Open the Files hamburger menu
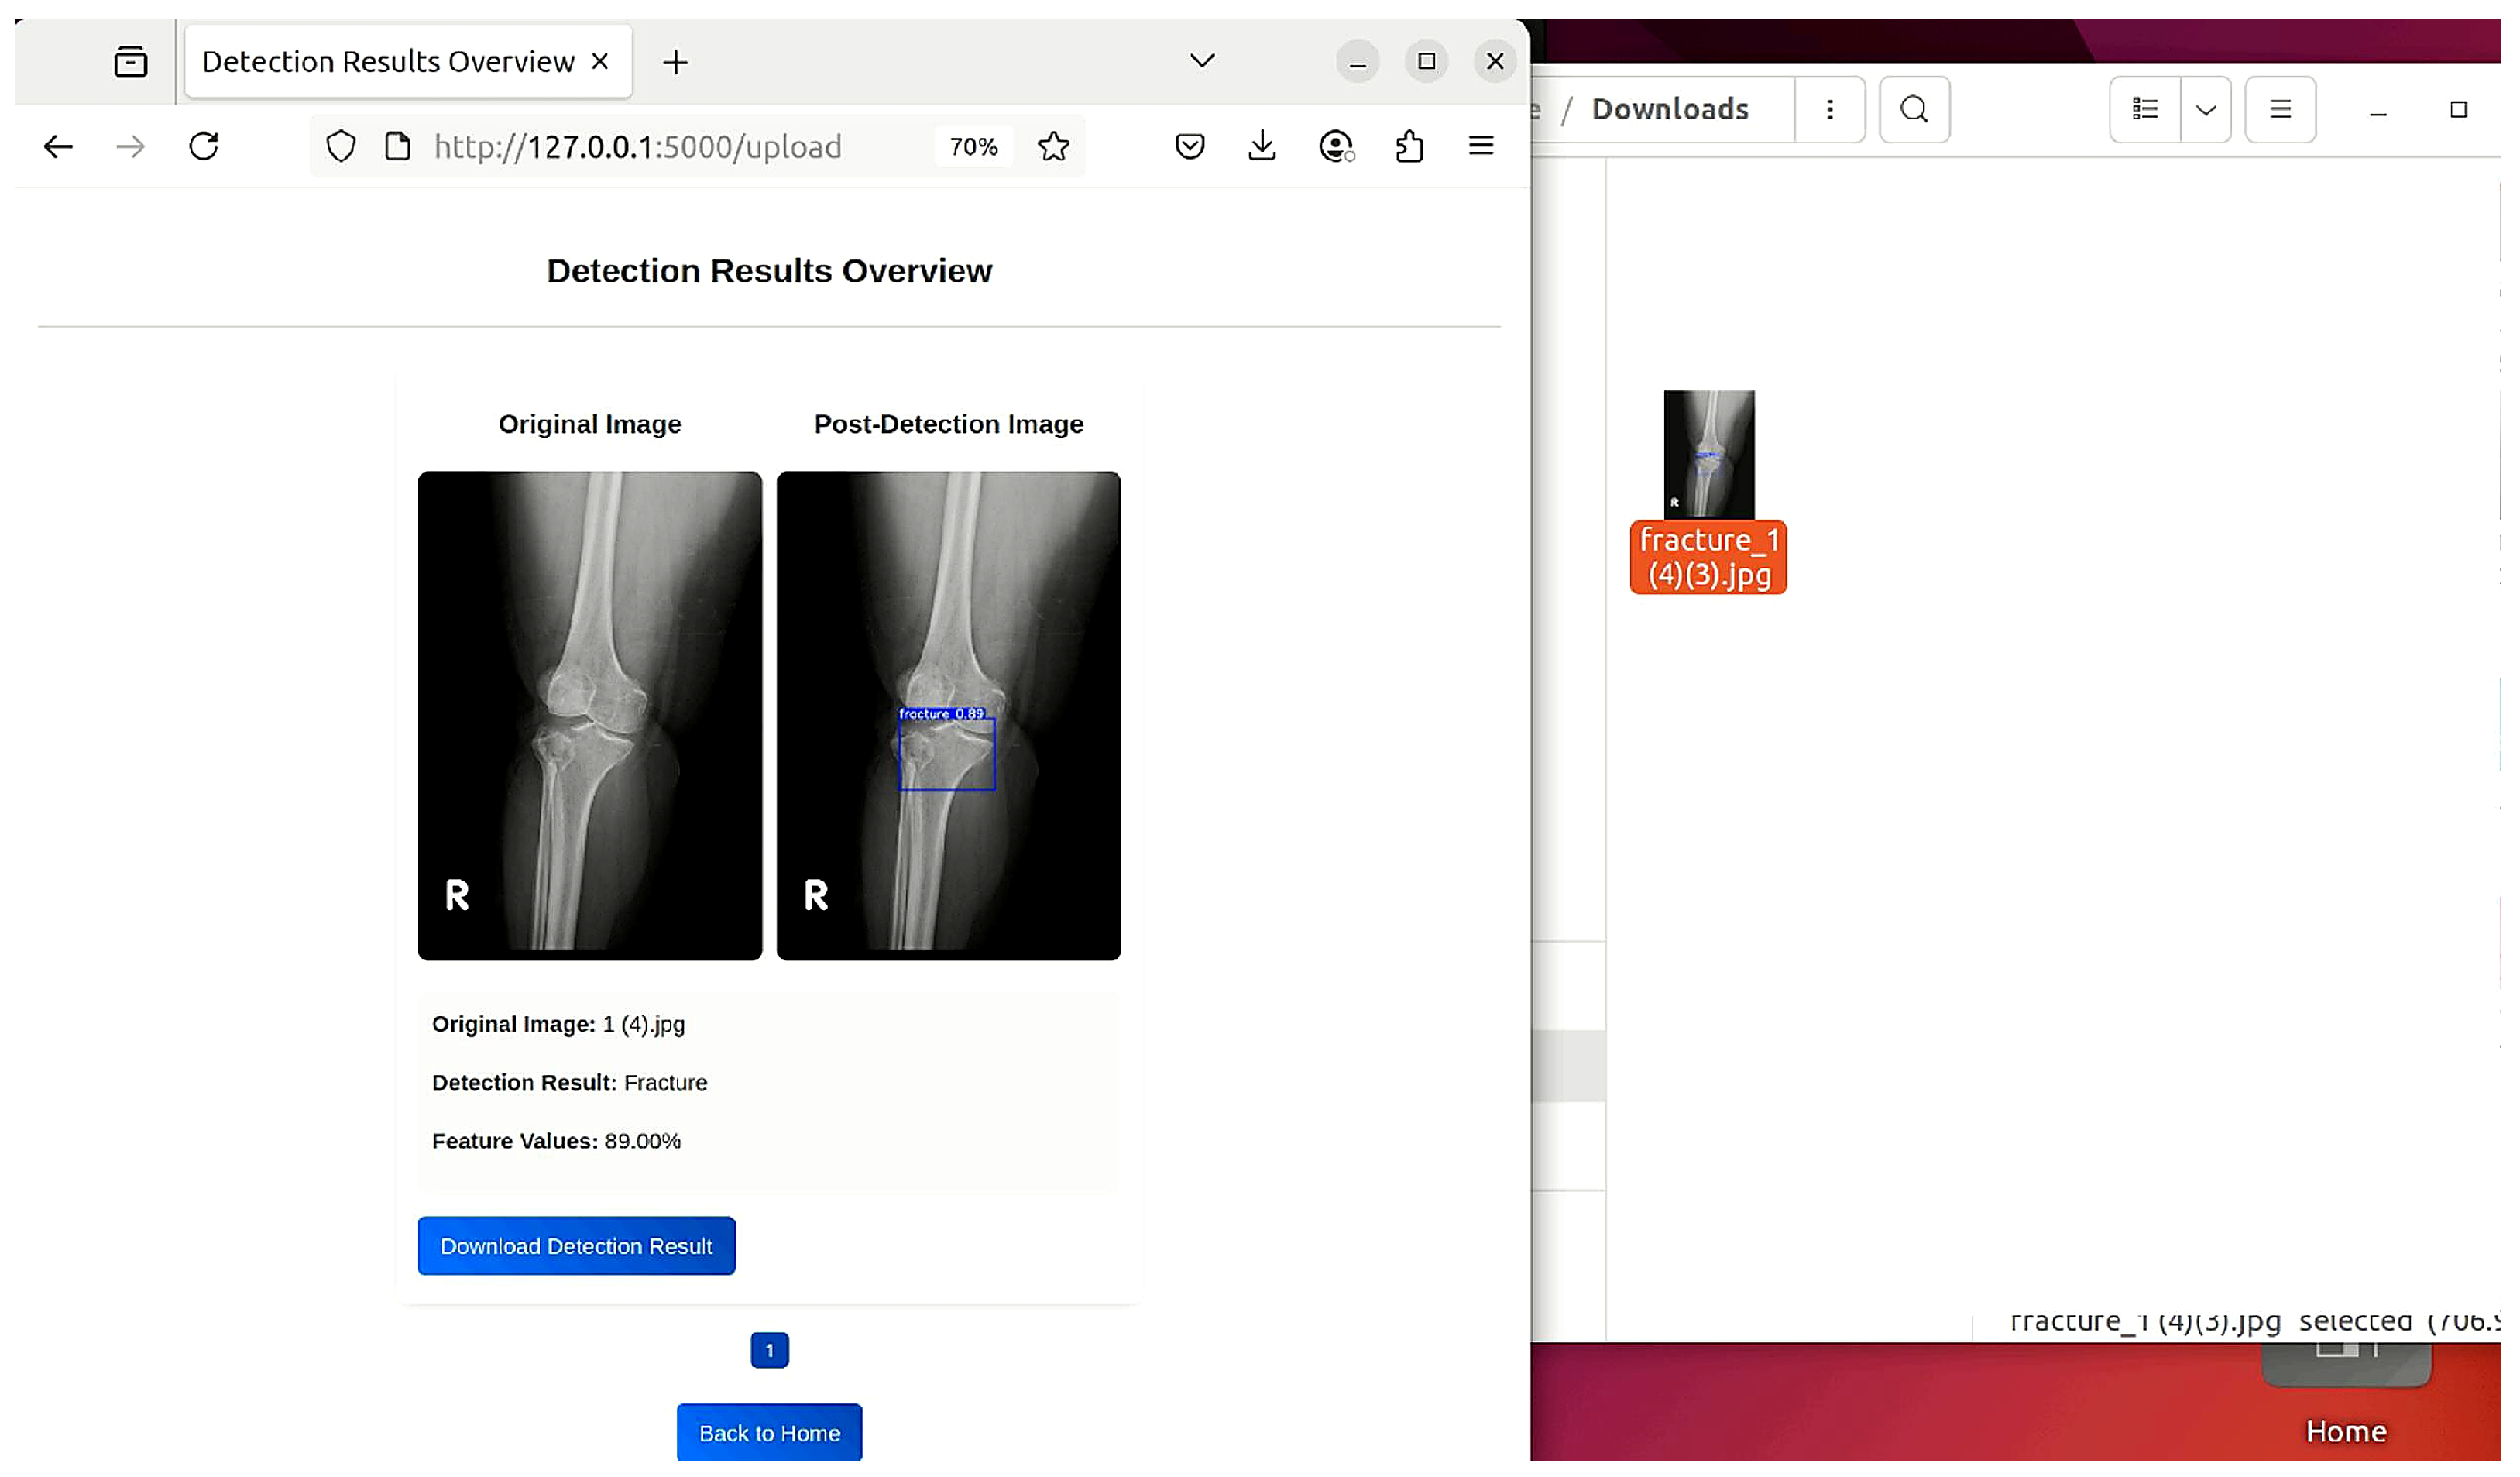The height and width of the screenshot is (1477, 2520). [2281, 109]
